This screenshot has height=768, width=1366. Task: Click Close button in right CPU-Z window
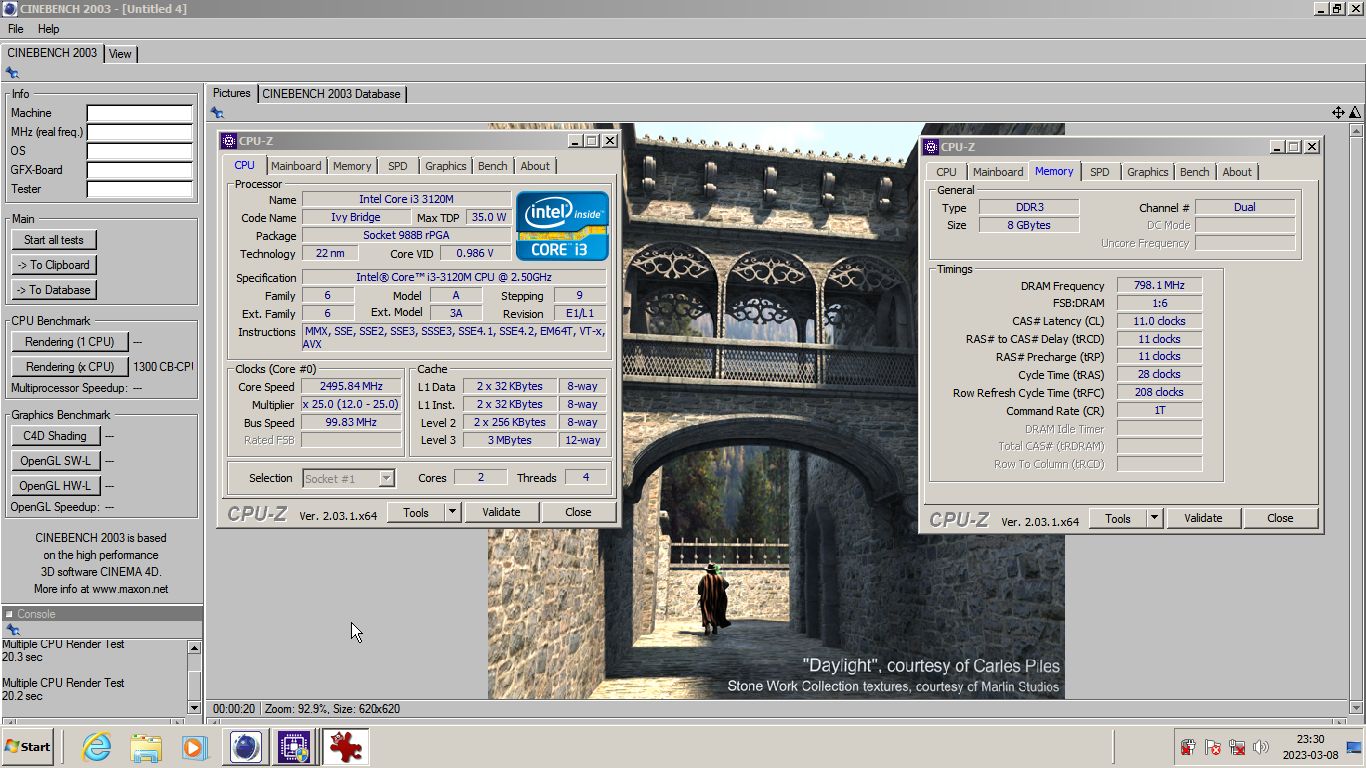(x=1280, y=518)
